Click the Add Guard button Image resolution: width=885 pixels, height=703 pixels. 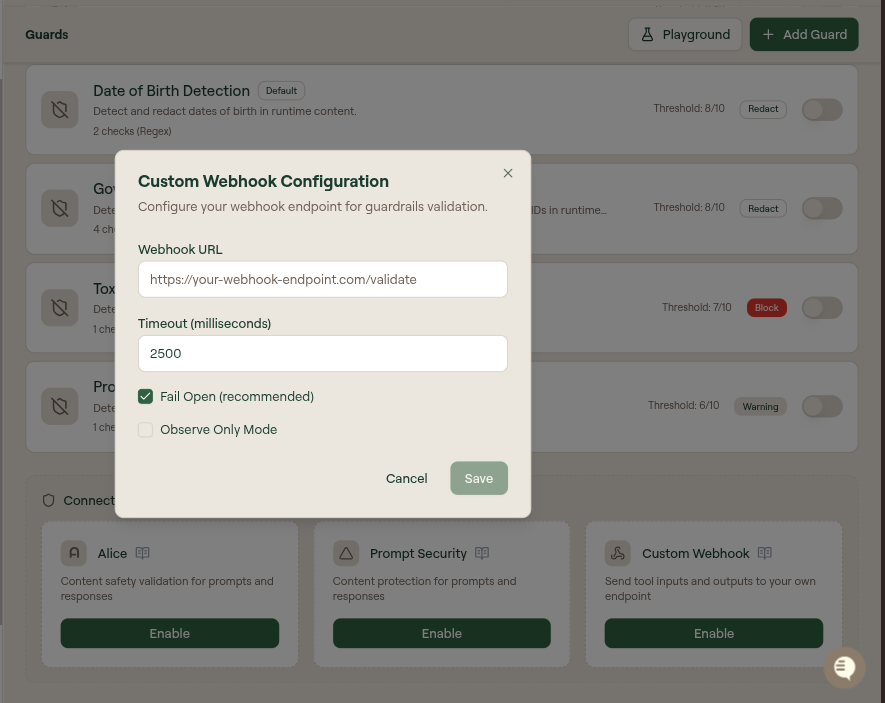(804, 34)
